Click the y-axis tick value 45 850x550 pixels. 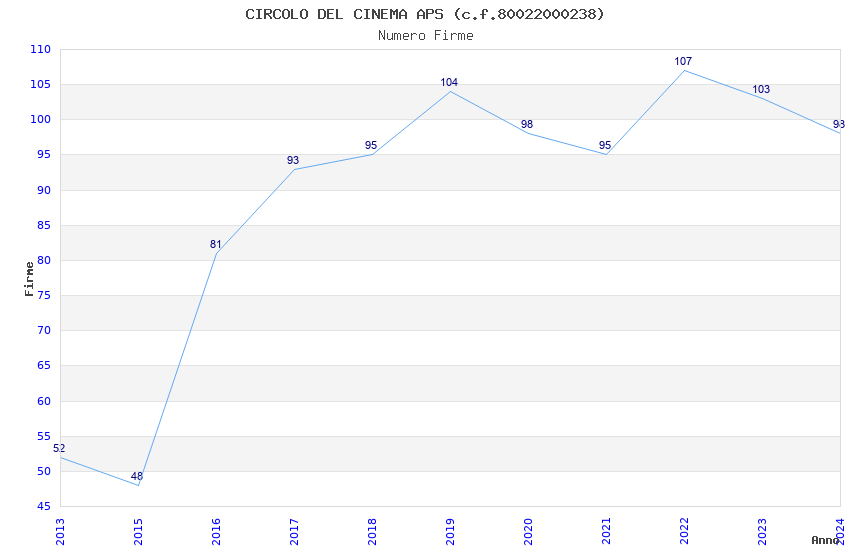click(44, 507)
